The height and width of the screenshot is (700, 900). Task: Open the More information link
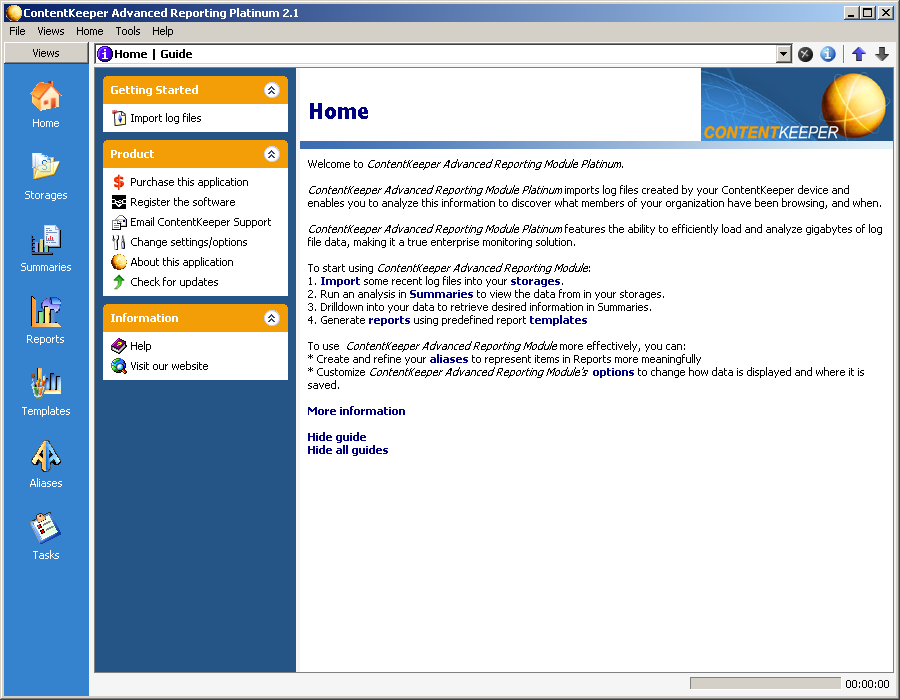pos(356,411)
